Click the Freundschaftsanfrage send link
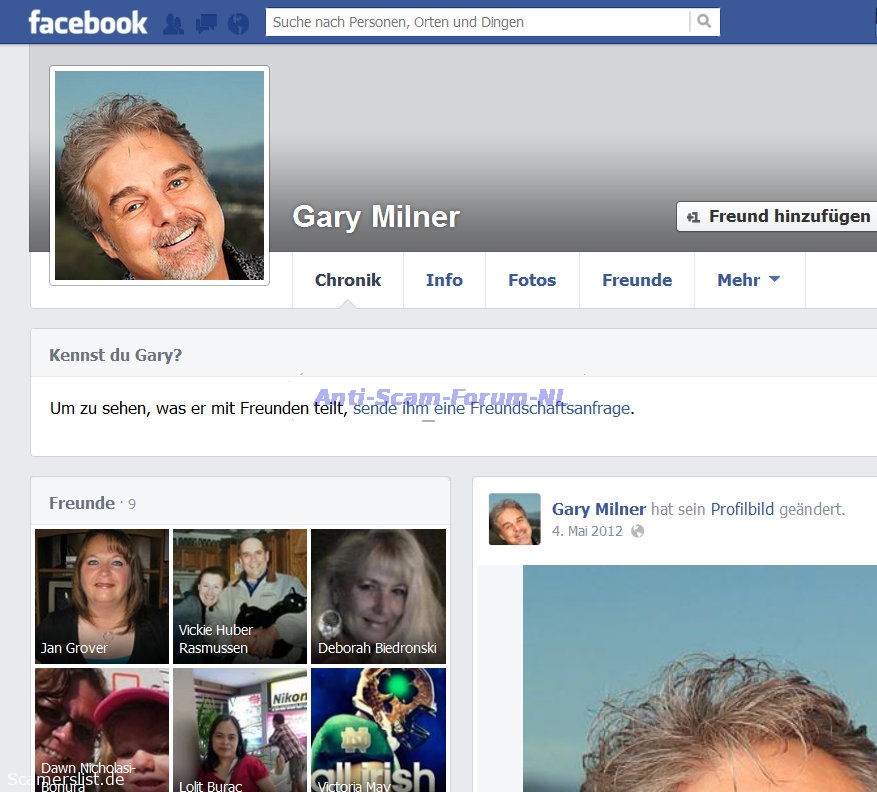The width and height of the screenshot is (877, 792). click(x=492, y=408)
